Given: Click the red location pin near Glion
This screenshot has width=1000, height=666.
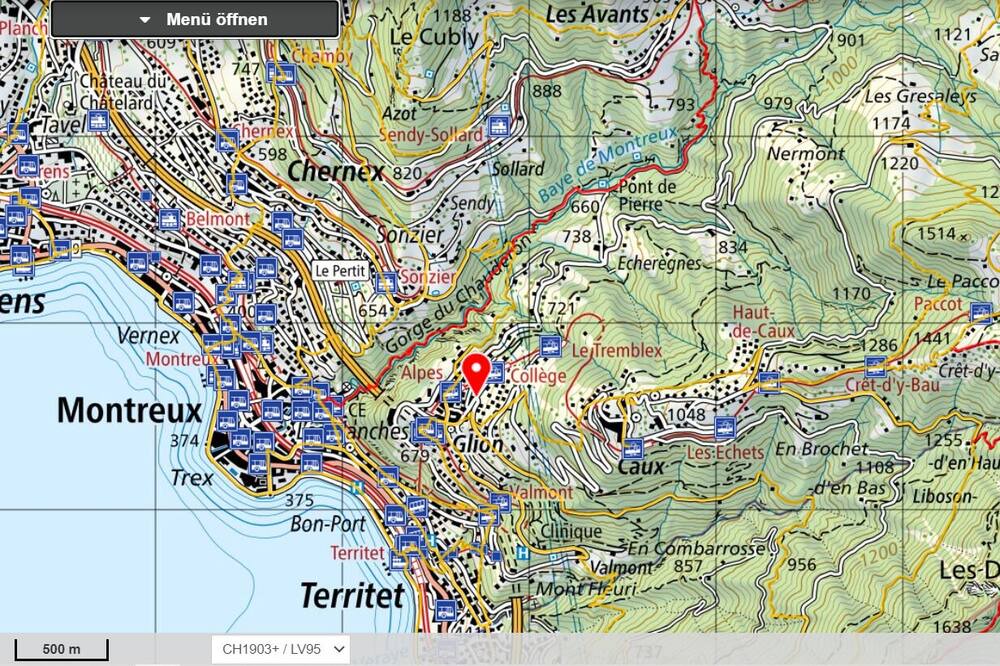Looking at the screenshot, I should coord(476,374).
